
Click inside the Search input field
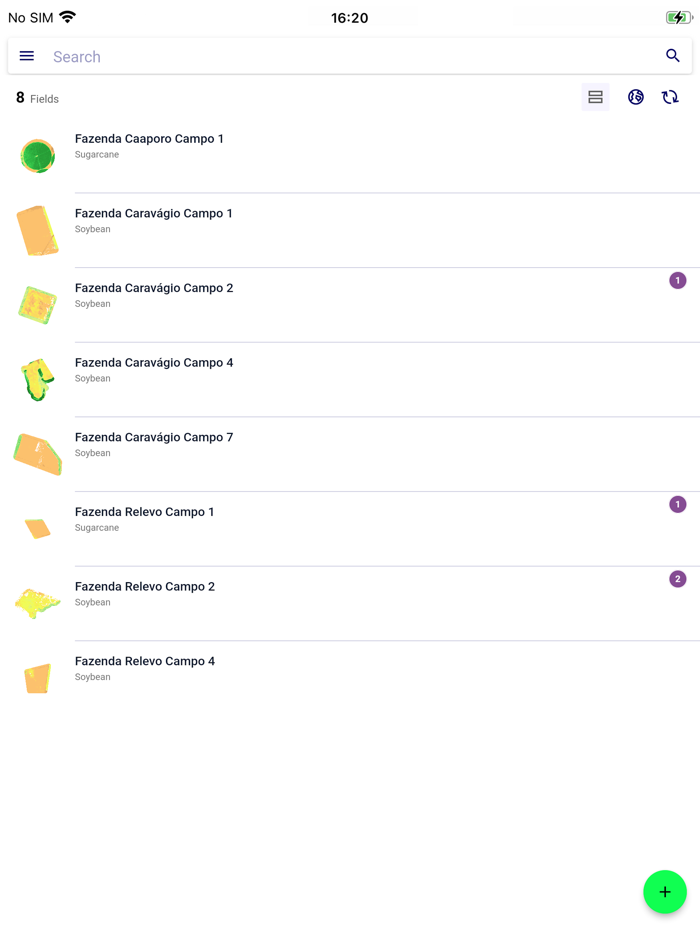[300, 56]
